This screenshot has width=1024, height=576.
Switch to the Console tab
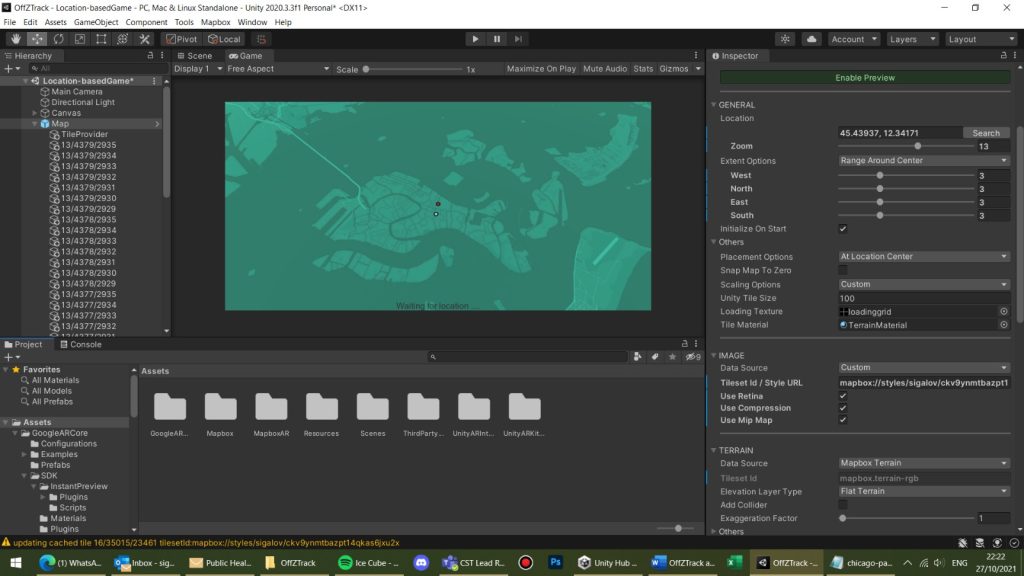point(81,344)
